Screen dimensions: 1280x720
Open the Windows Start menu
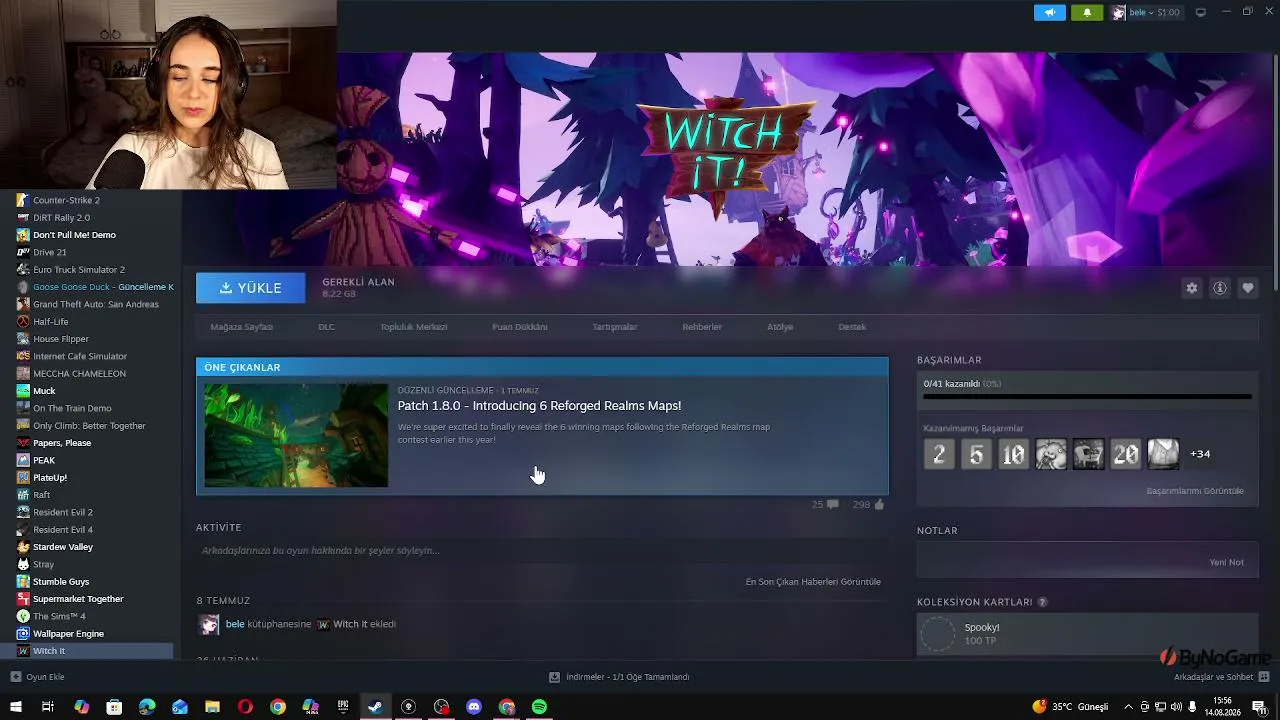tap(15, 707)
